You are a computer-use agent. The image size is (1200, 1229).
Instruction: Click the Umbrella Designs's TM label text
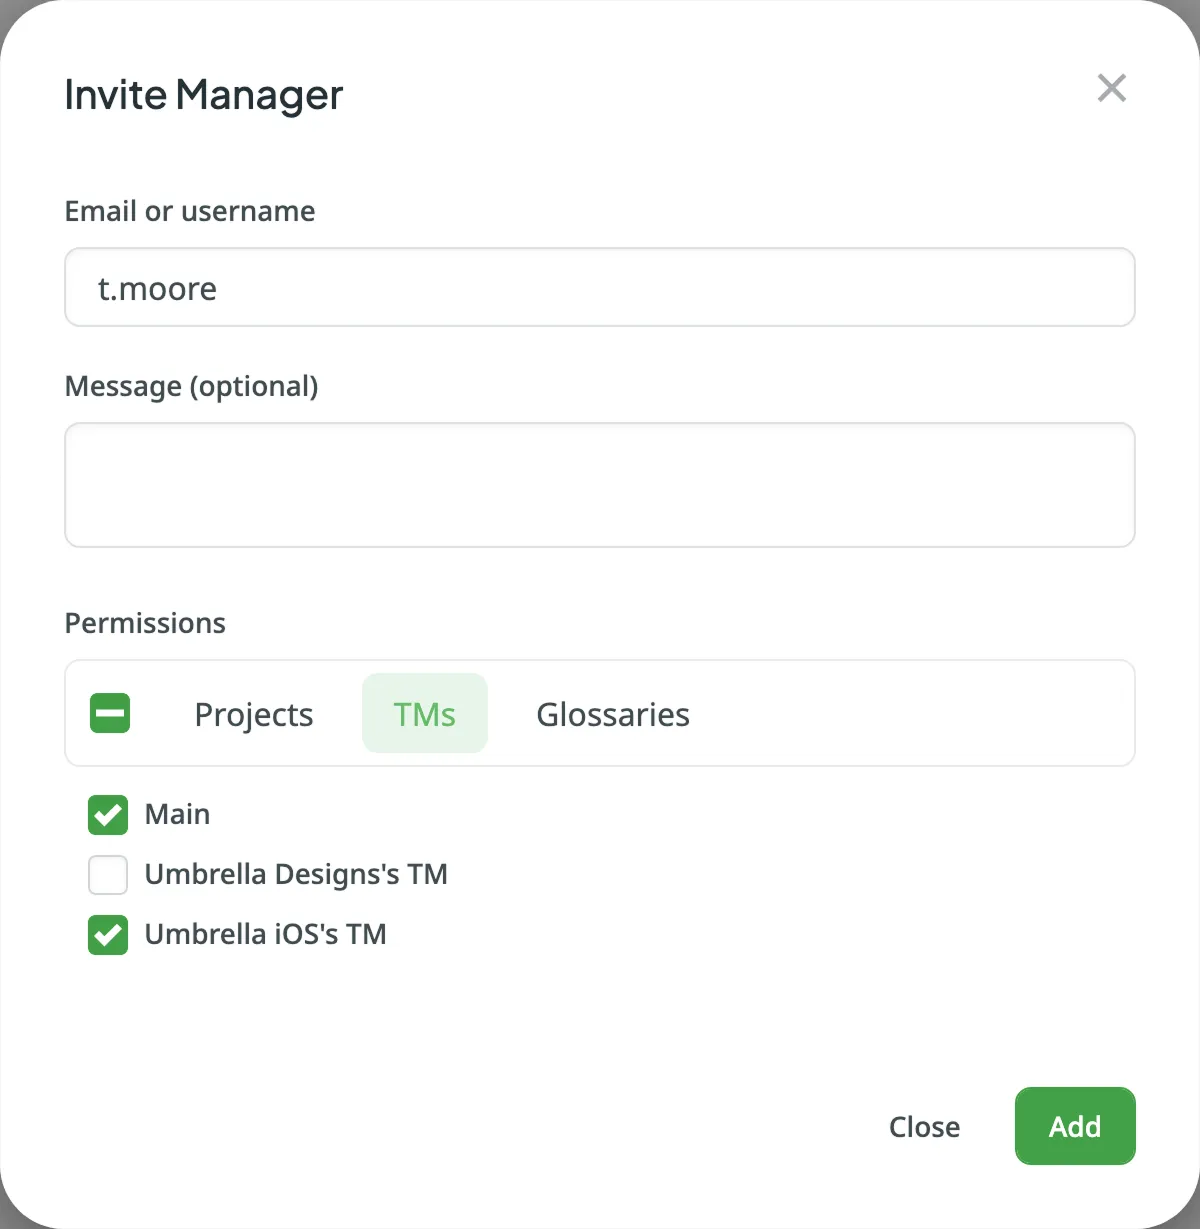[x=296, y=874]
